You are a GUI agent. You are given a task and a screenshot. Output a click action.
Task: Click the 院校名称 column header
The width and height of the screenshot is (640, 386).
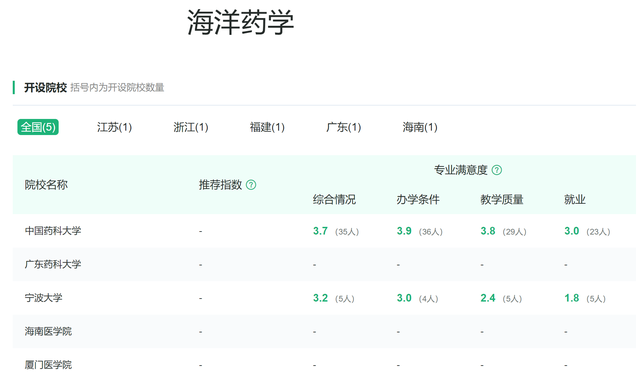click(46, 185)
